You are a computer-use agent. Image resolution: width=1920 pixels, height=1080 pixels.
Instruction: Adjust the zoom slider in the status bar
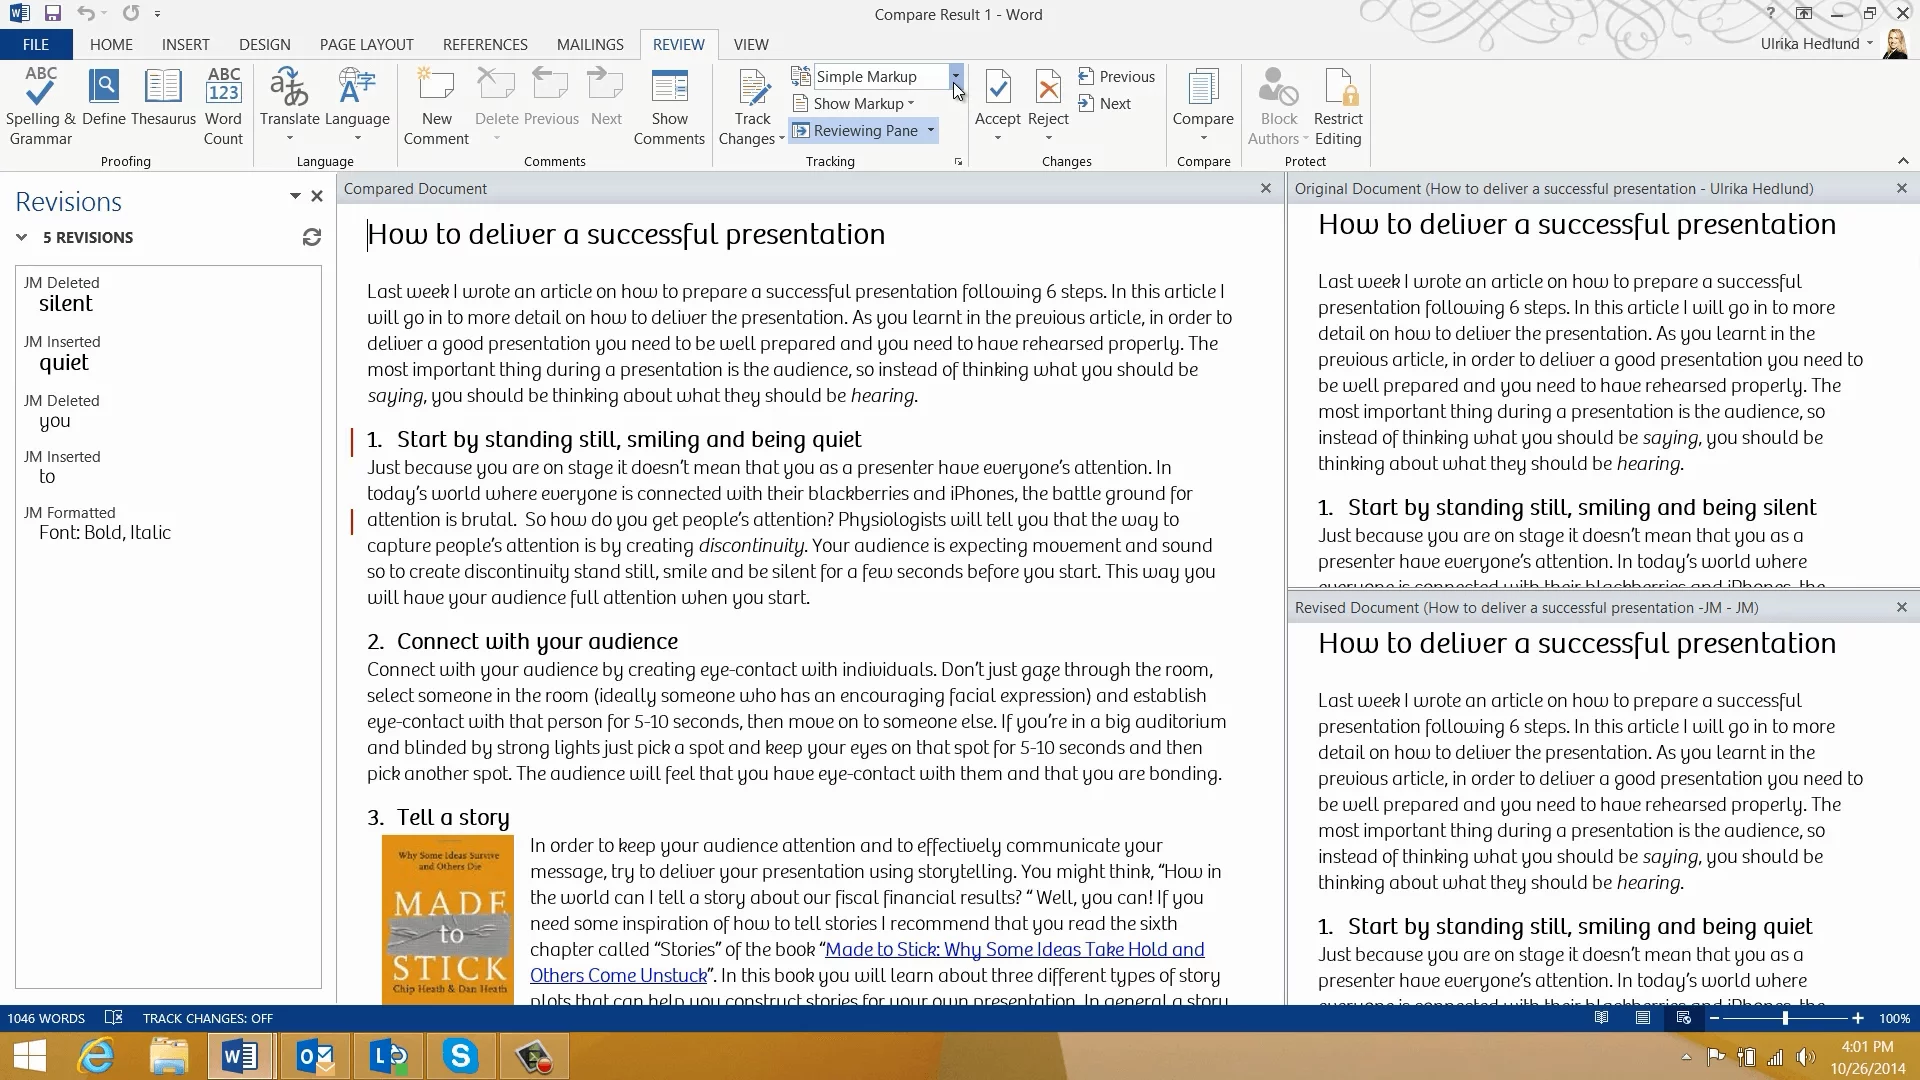pos(1785,1018)
